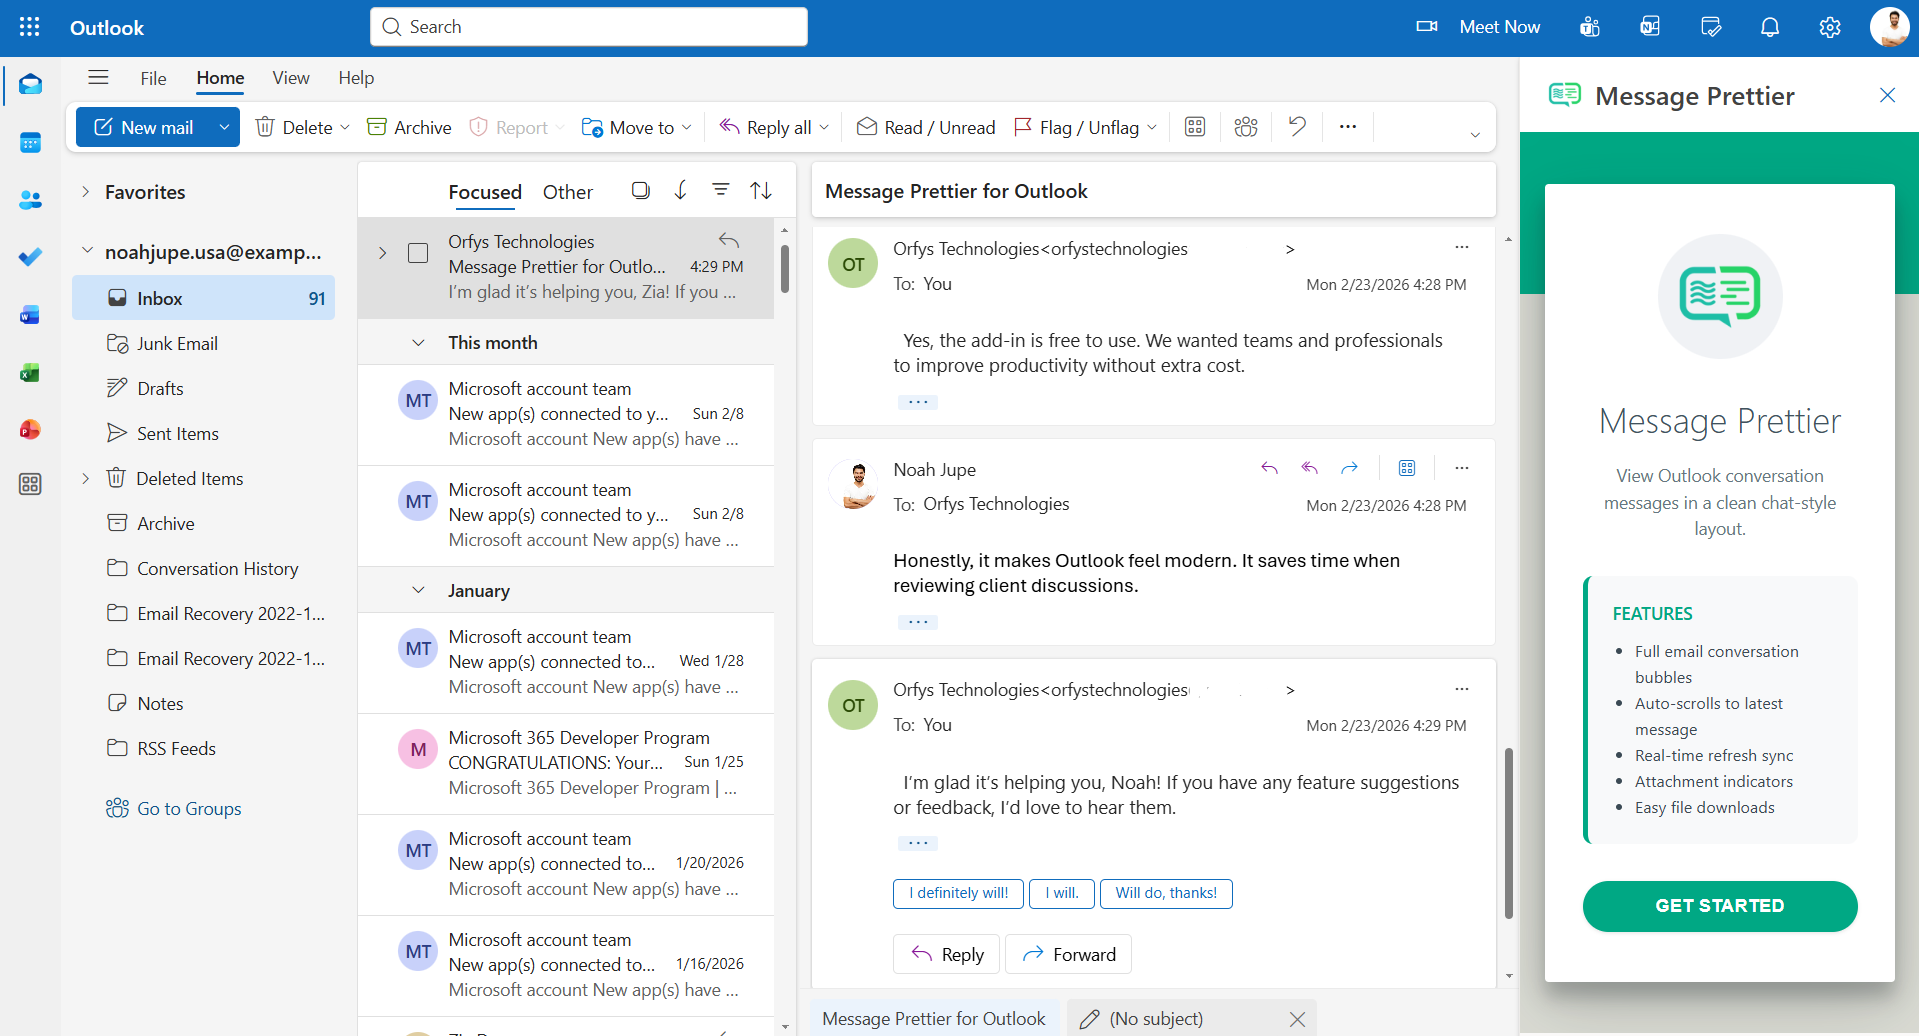The width and height of the screenshot is (1919, 1036).
Task: Open Teams chat icon in header
Action: 1590,27
